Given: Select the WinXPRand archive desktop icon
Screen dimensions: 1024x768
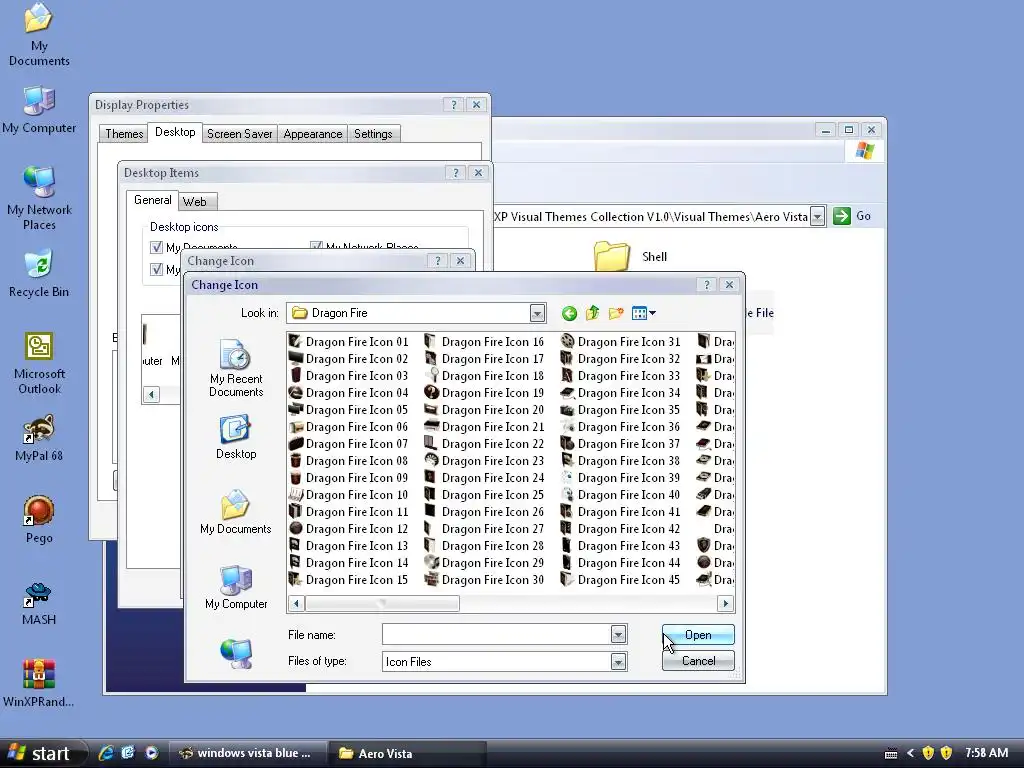Looking at the screenshot, I should pos(39,683).
